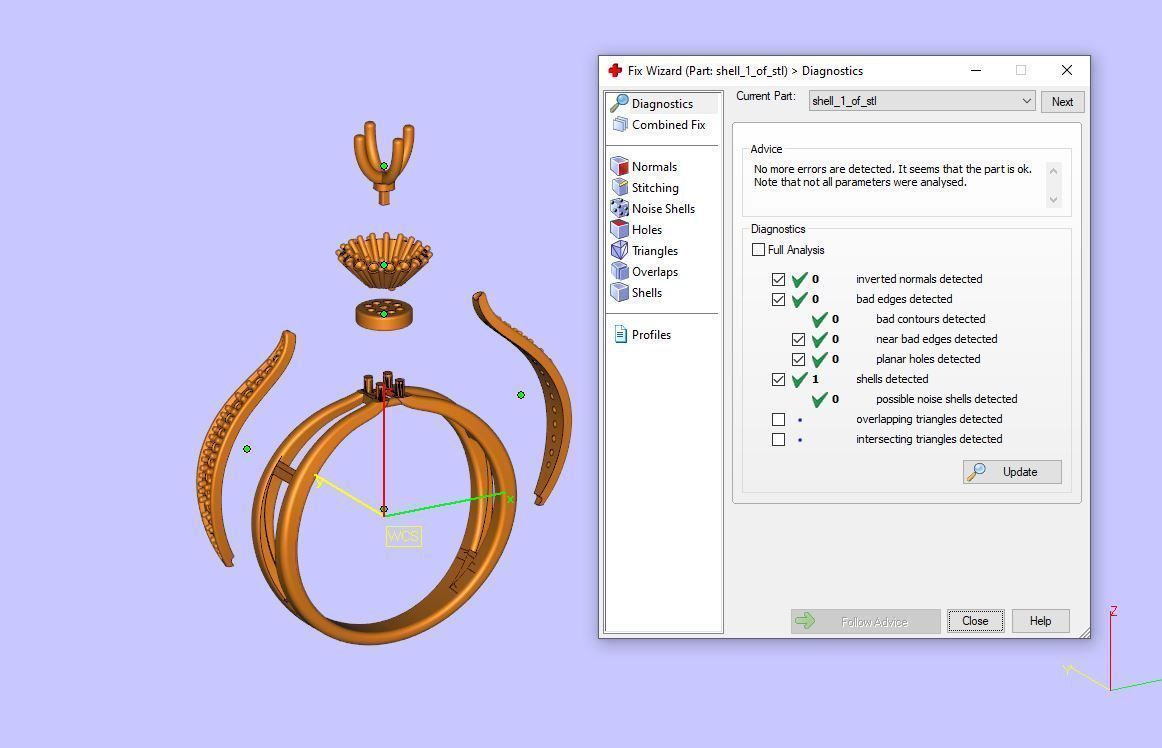
Task: Open the Profiles document icon
Action: (x=620, y=334)
